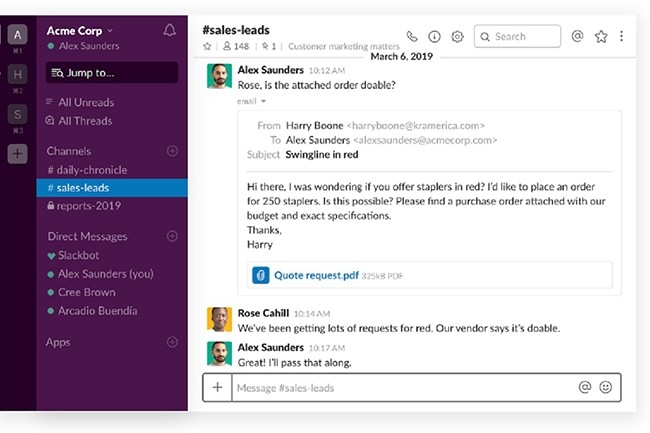Open channel details info icon
The width and height of the screenshot is (650, 433).
[x=434, y=37]
